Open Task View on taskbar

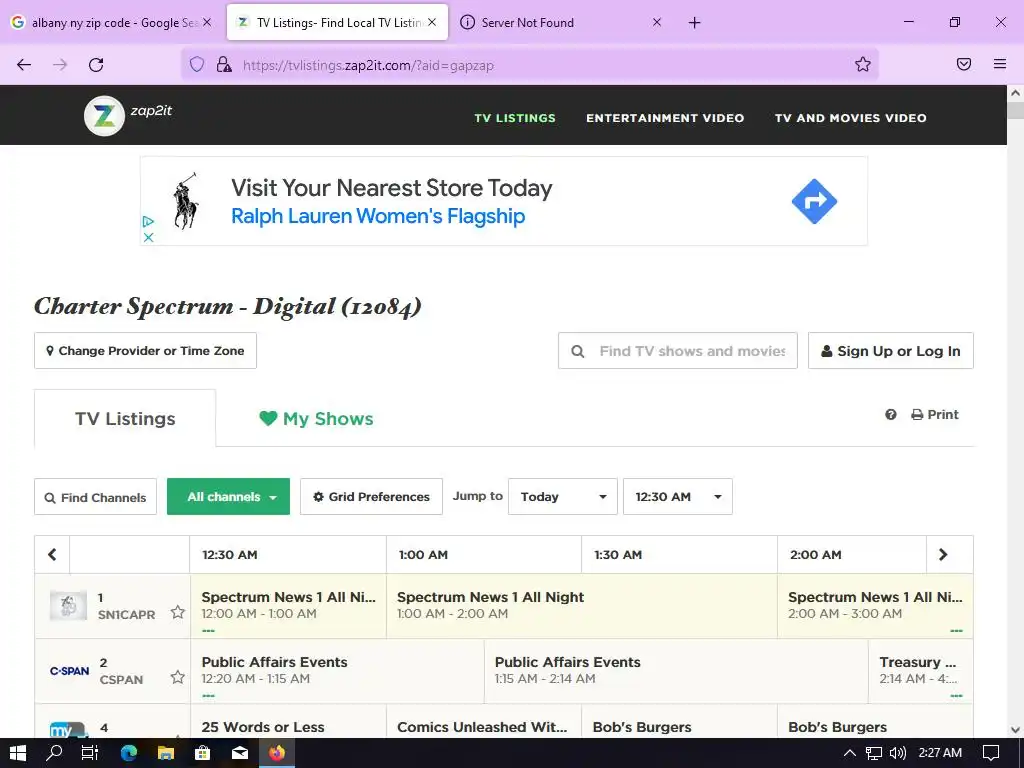(89, 753)
